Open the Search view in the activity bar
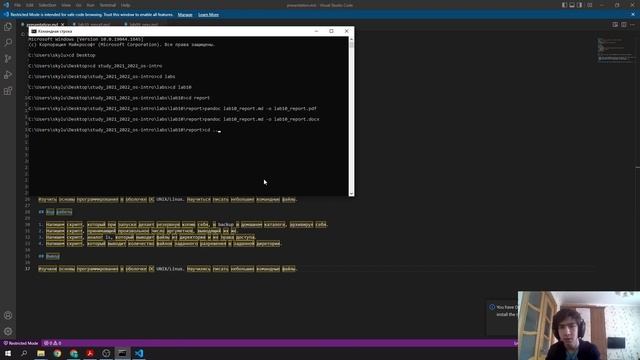 [8, 43]
